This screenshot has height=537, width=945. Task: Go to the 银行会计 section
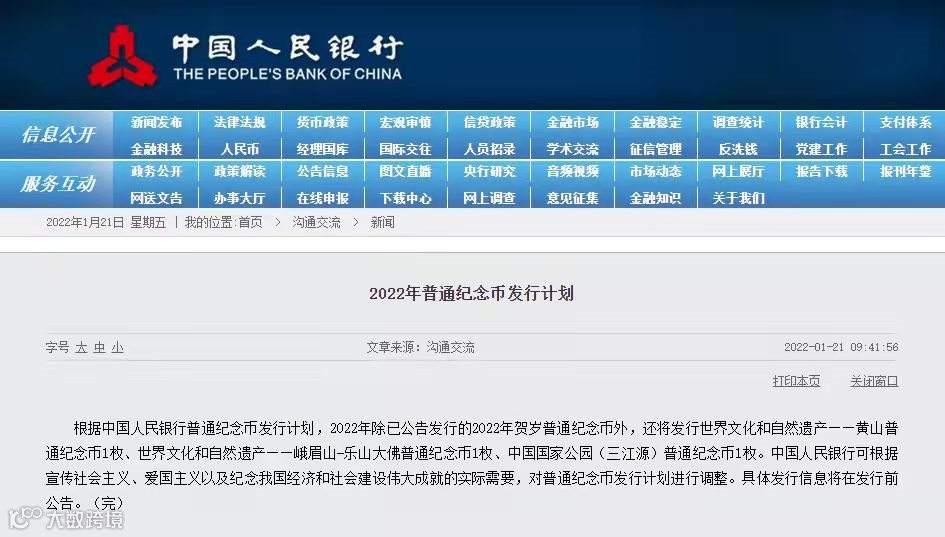point(821,122)
